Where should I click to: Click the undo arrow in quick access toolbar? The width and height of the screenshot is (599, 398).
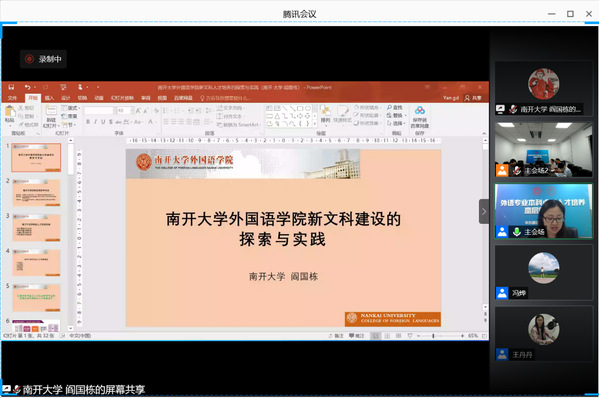click(27, 87)
